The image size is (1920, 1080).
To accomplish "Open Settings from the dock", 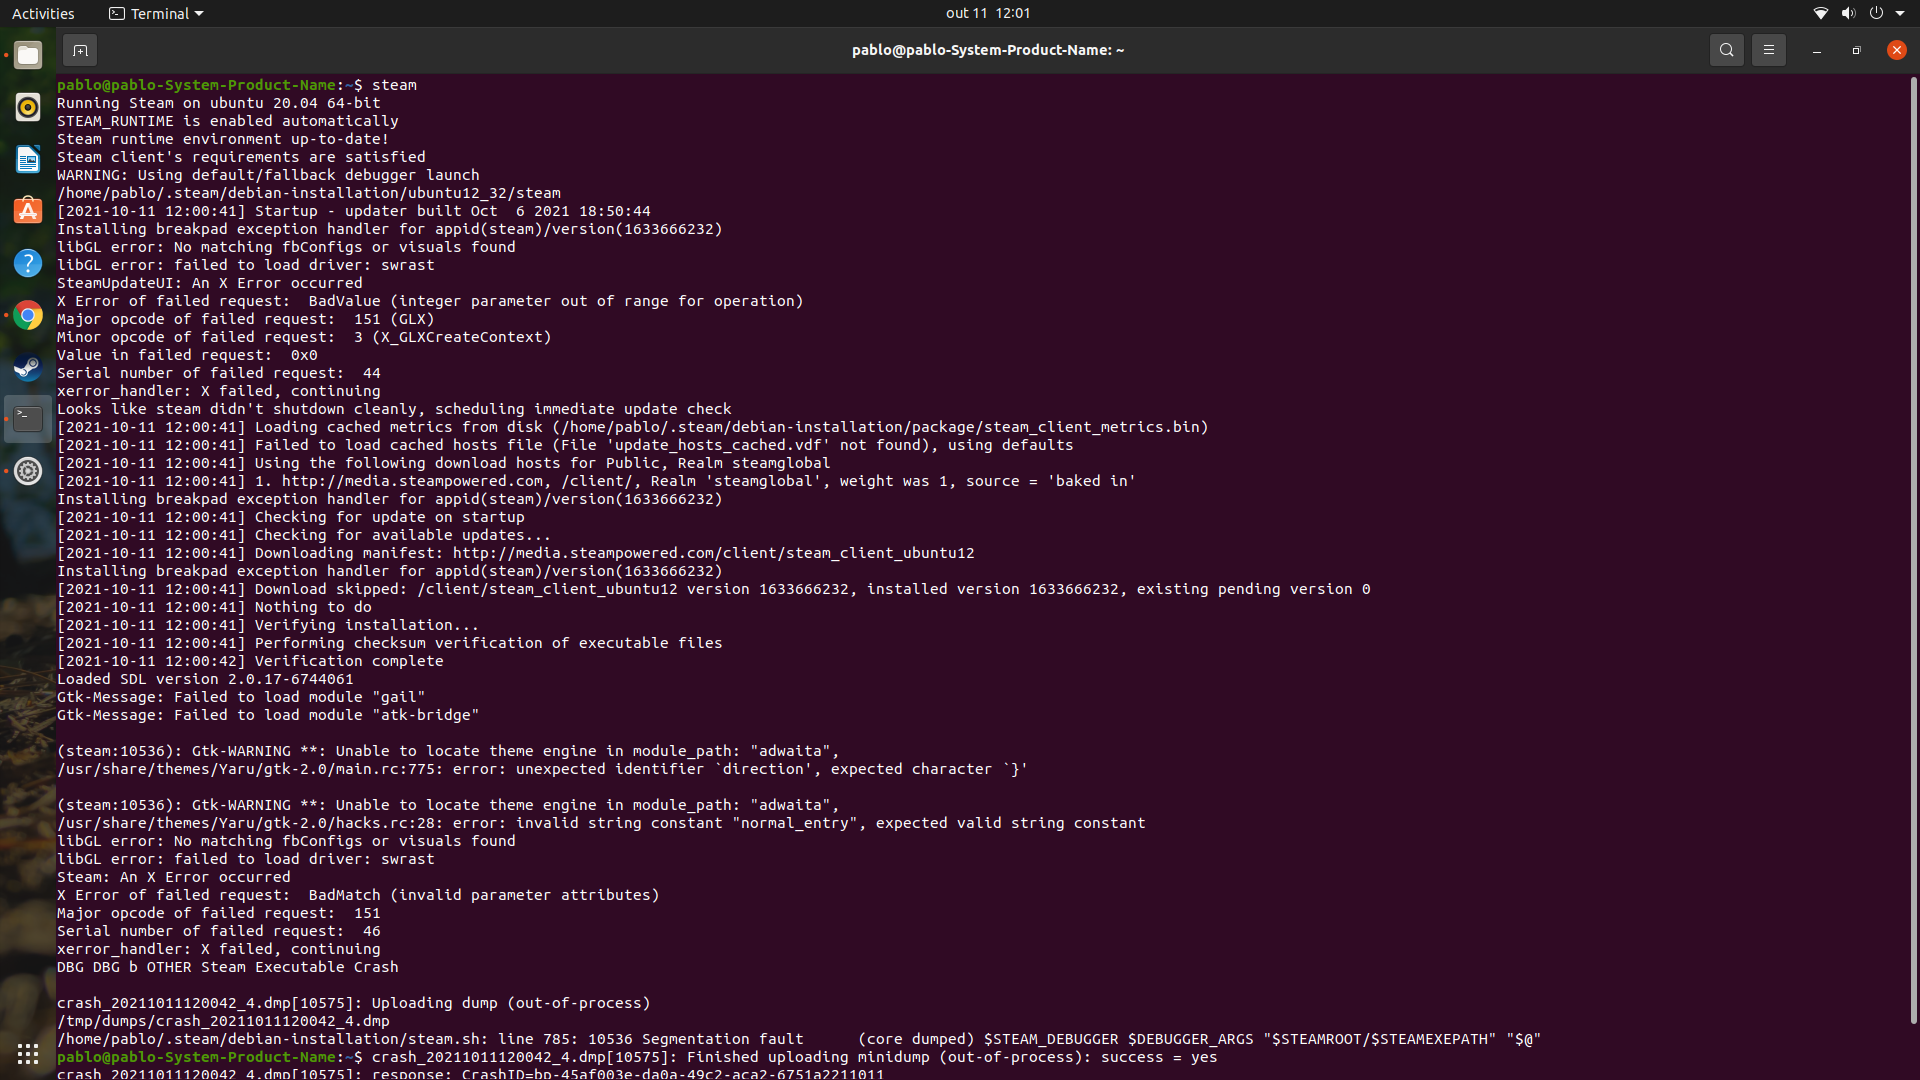I will pyautogui.click(x=28, y=471).
